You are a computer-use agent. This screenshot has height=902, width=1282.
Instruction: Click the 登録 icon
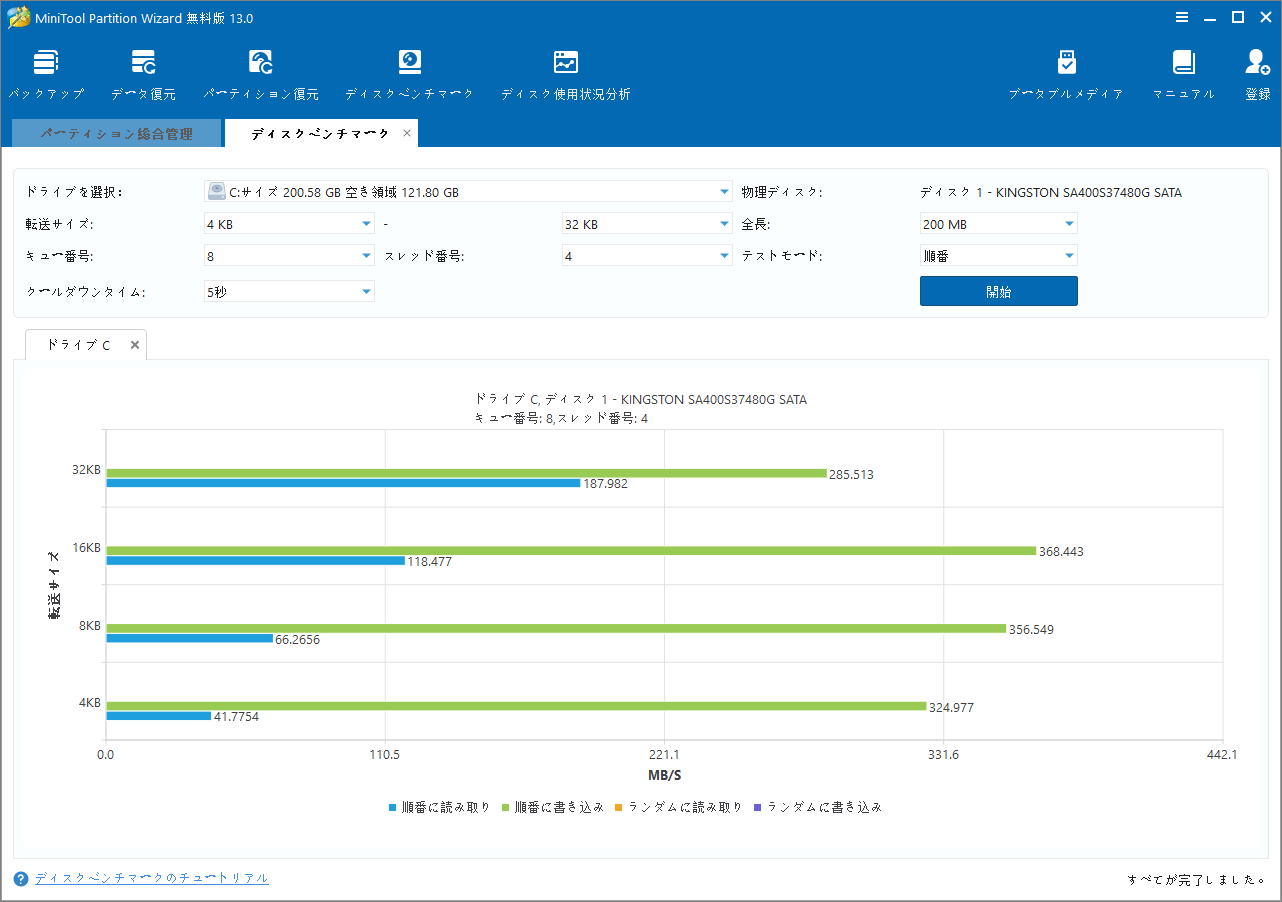(x=1256, y=72)
